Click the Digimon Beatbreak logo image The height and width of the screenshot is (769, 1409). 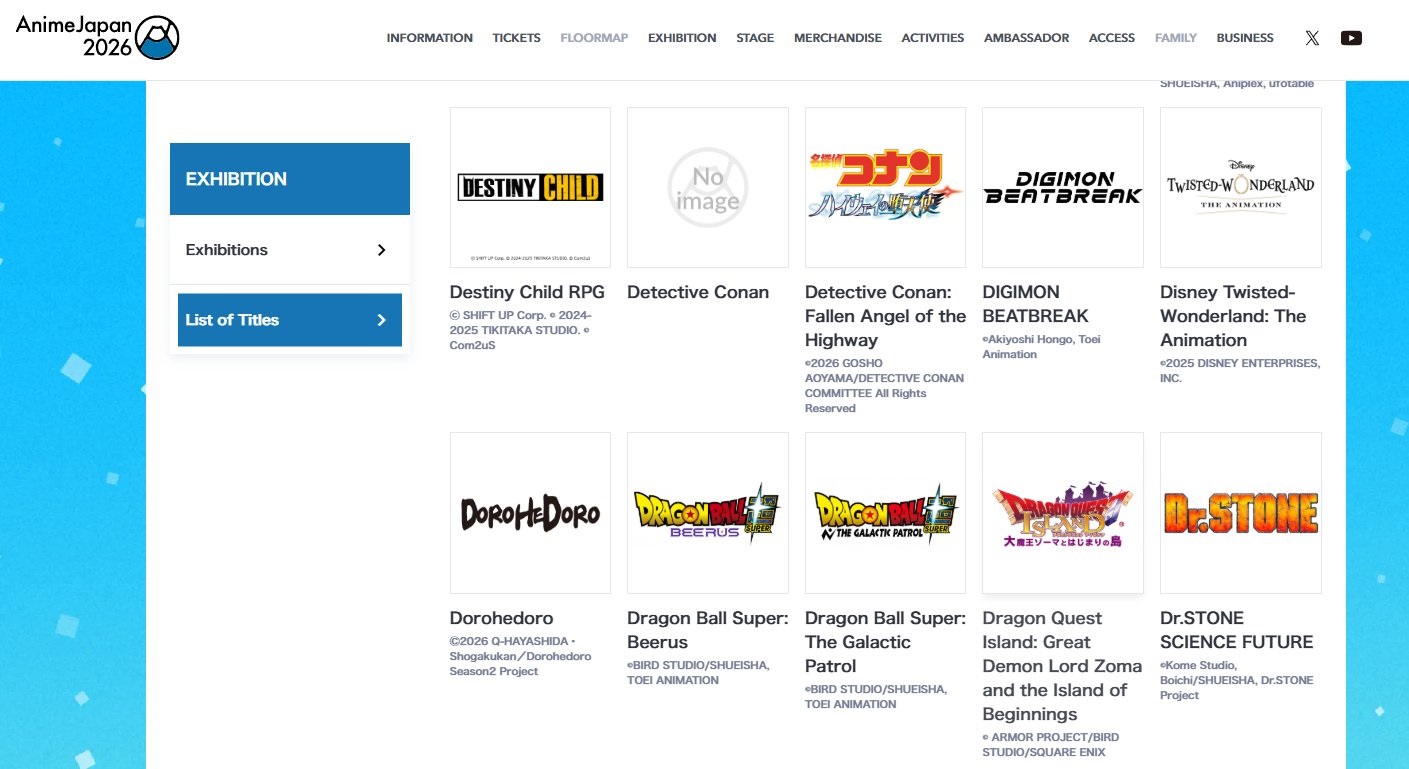coord(1062,187)
